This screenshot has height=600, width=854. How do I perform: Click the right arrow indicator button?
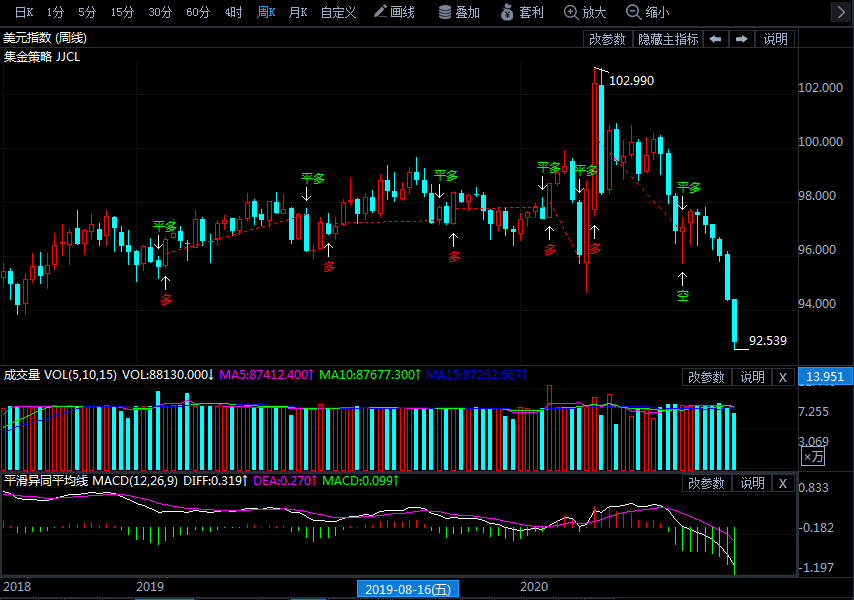point(741,39)
